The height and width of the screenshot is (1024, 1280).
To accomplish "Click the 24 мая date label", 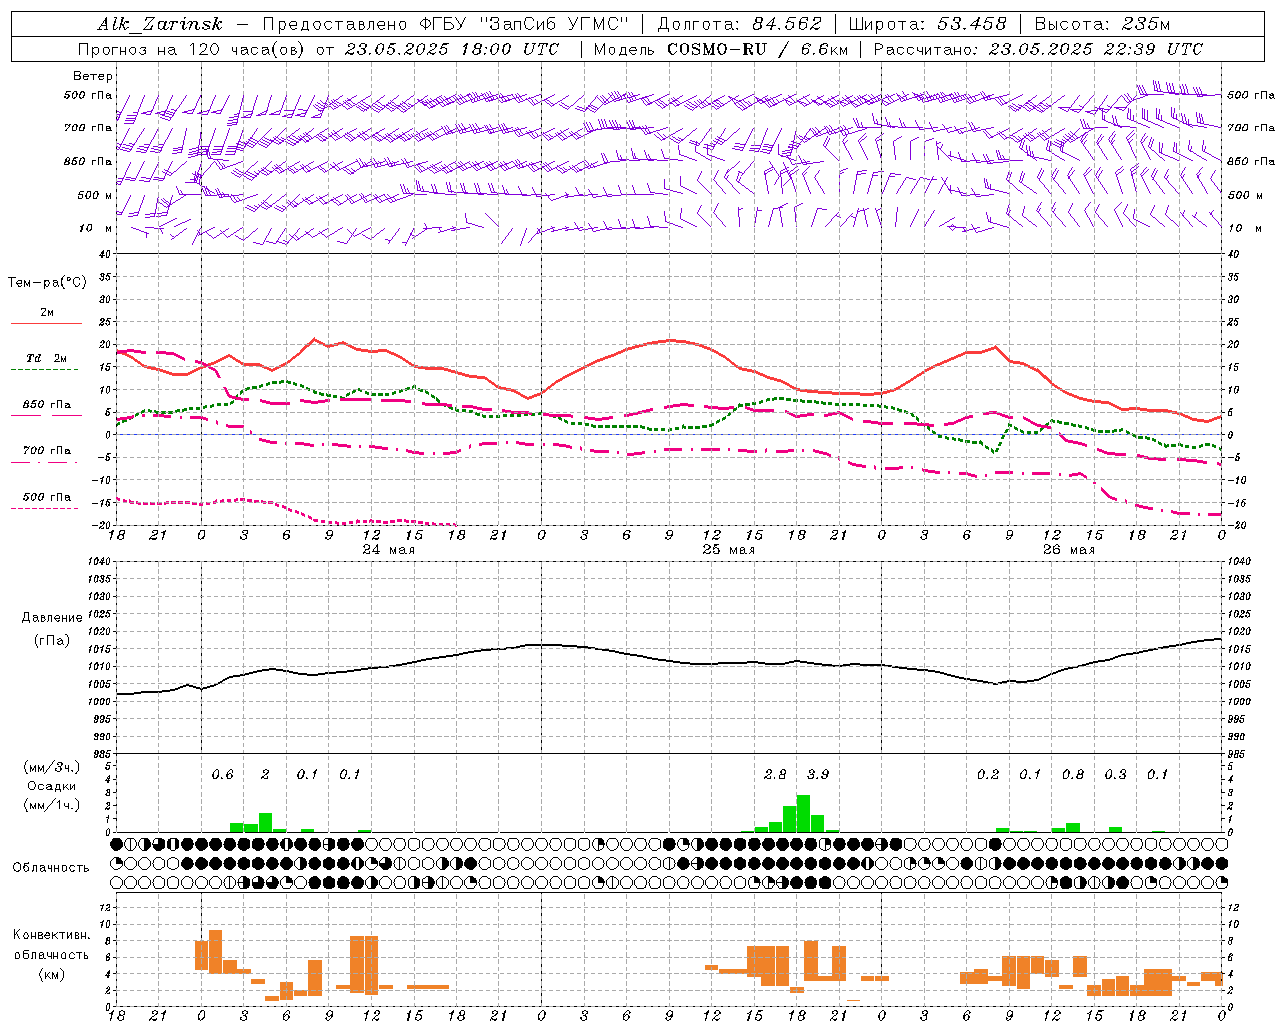I will pos(388,550).
